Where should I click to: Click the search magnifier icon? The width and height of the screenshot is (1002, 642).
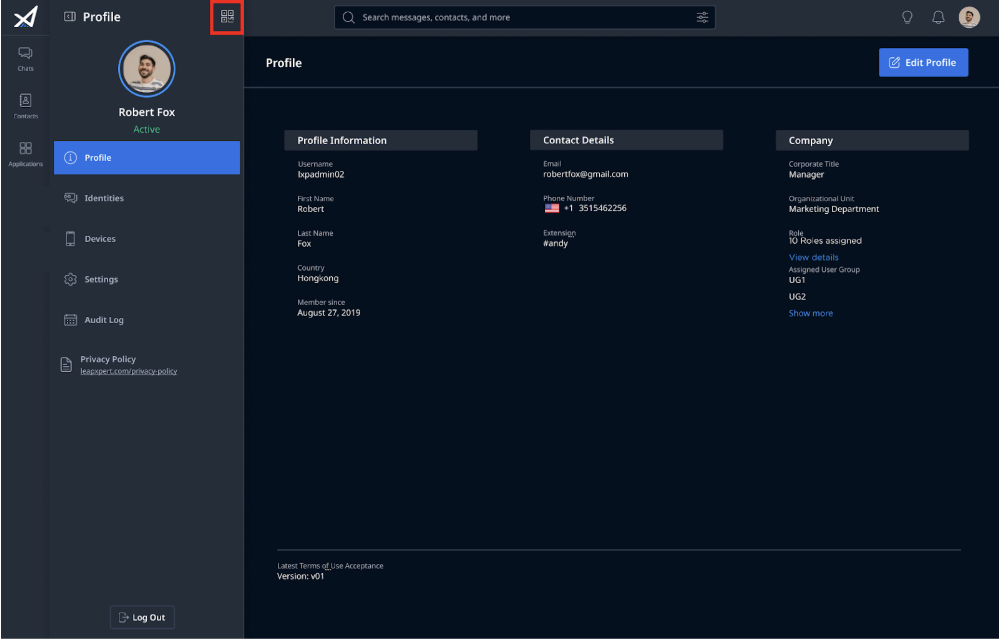349,17
